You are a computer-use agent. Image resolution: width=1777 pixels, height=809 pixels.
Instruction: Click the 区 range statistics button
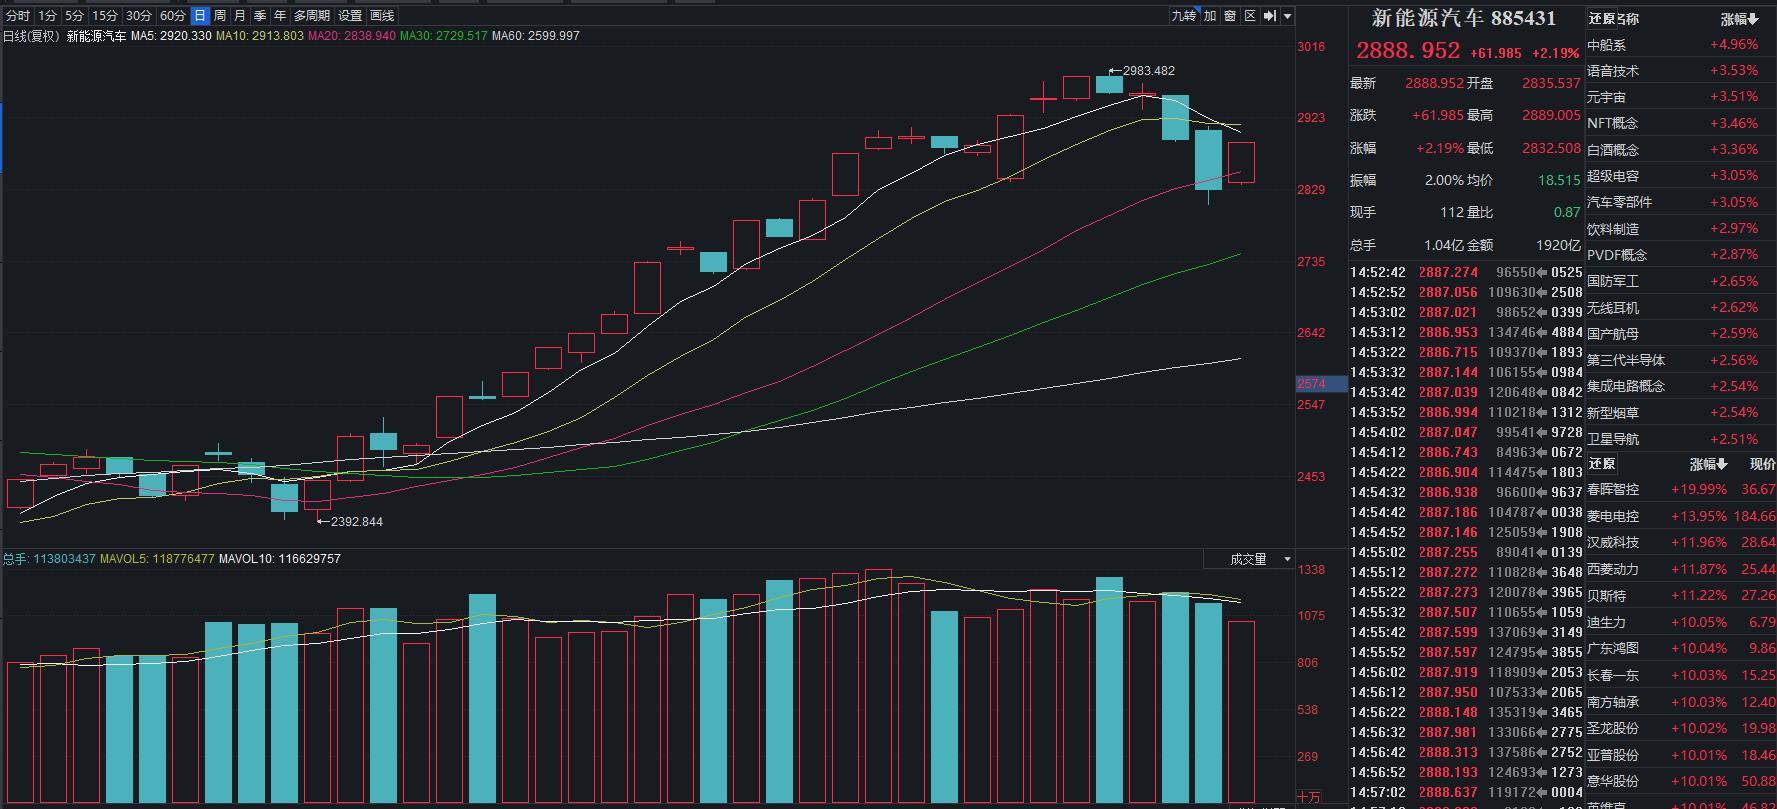tap(1250, 16)
